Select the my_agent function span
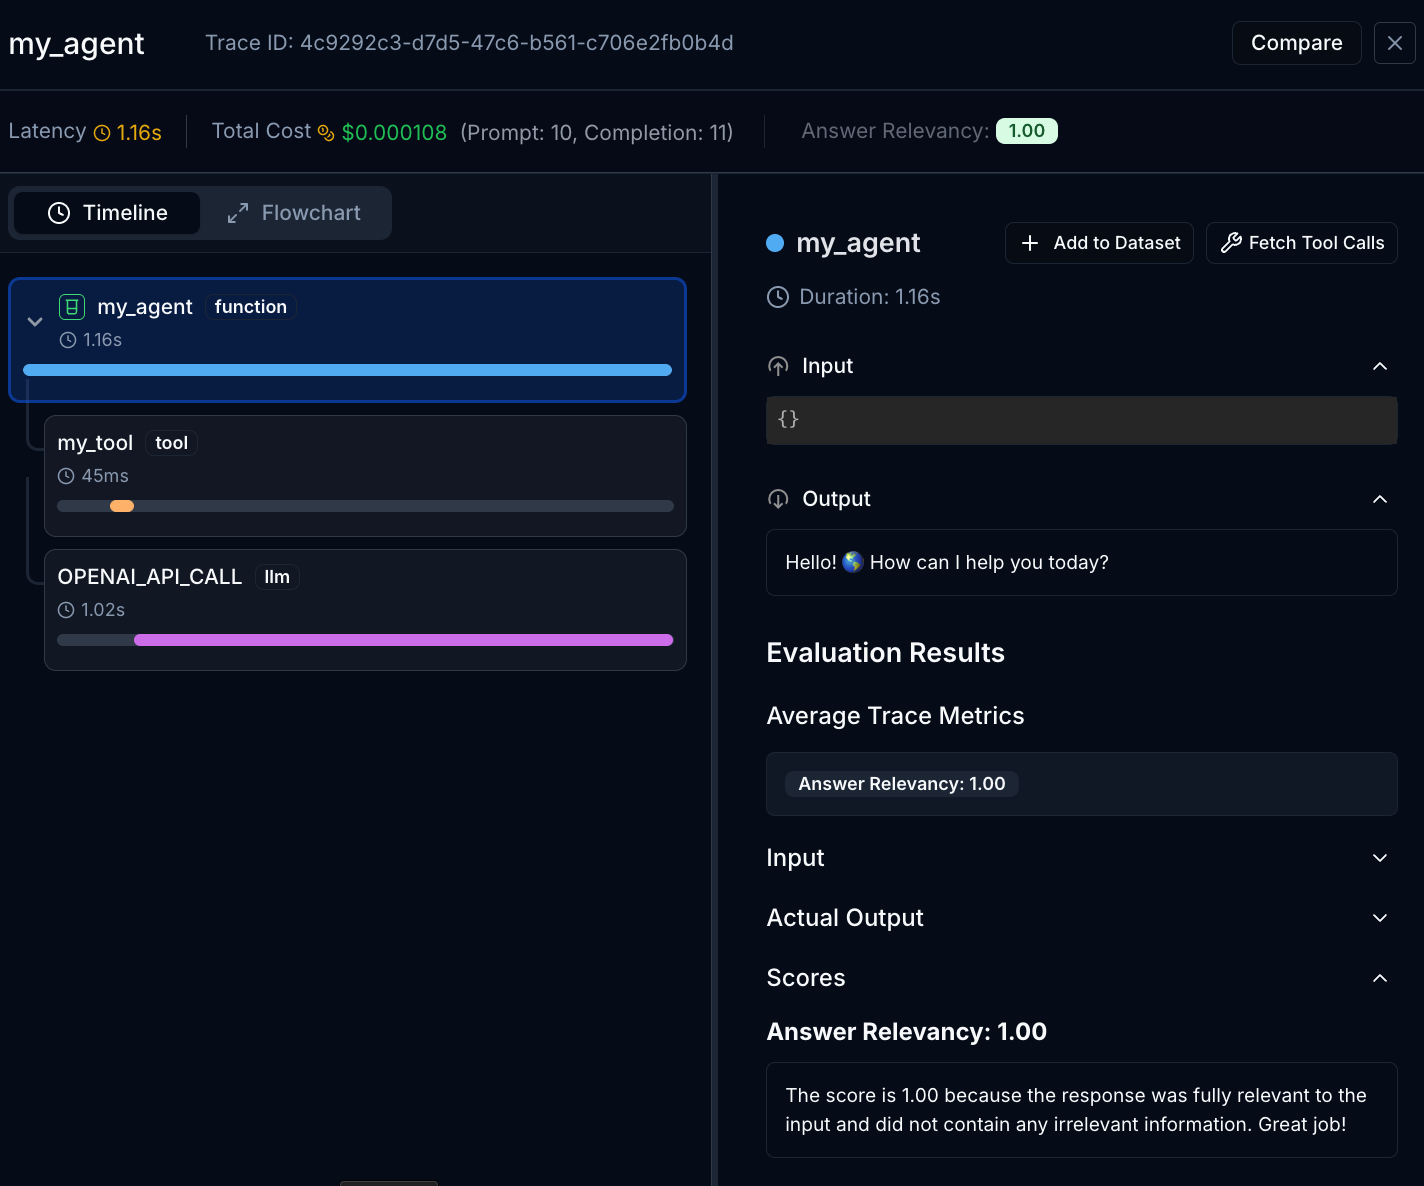1424x1186 pixels. pos(348,340)
